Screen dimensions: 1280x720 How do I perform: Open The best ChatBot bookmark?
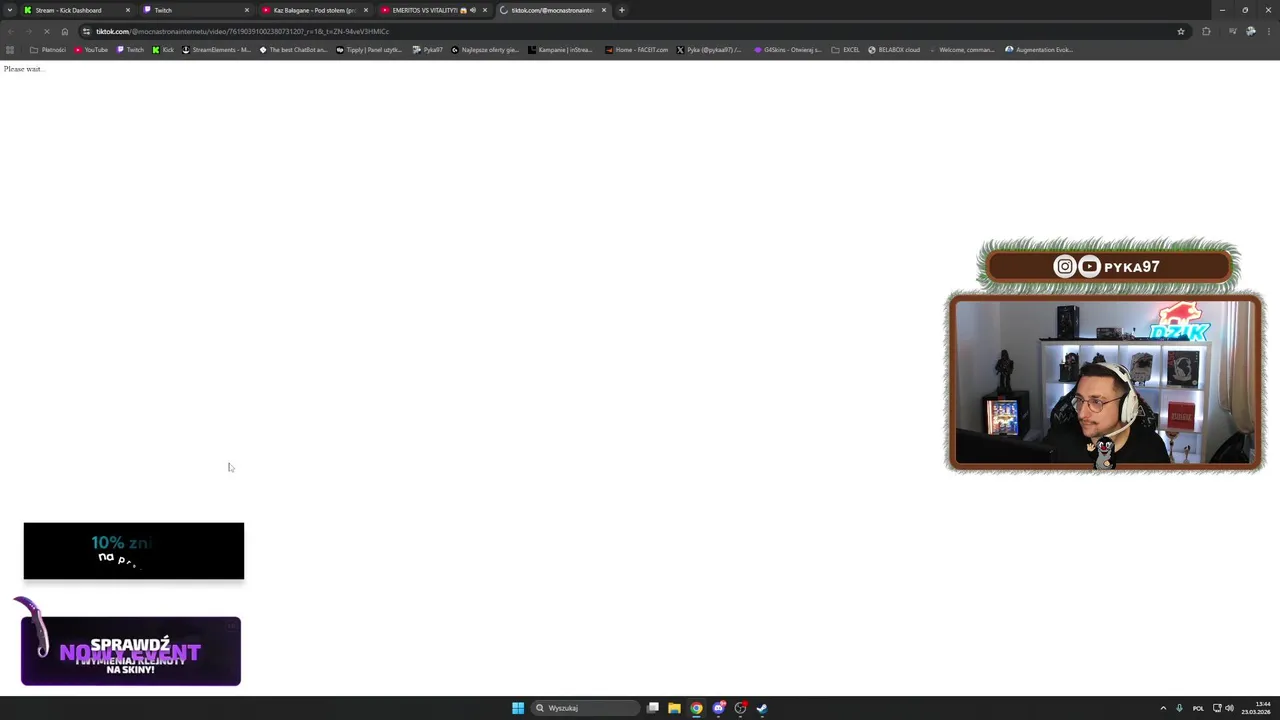293,50
